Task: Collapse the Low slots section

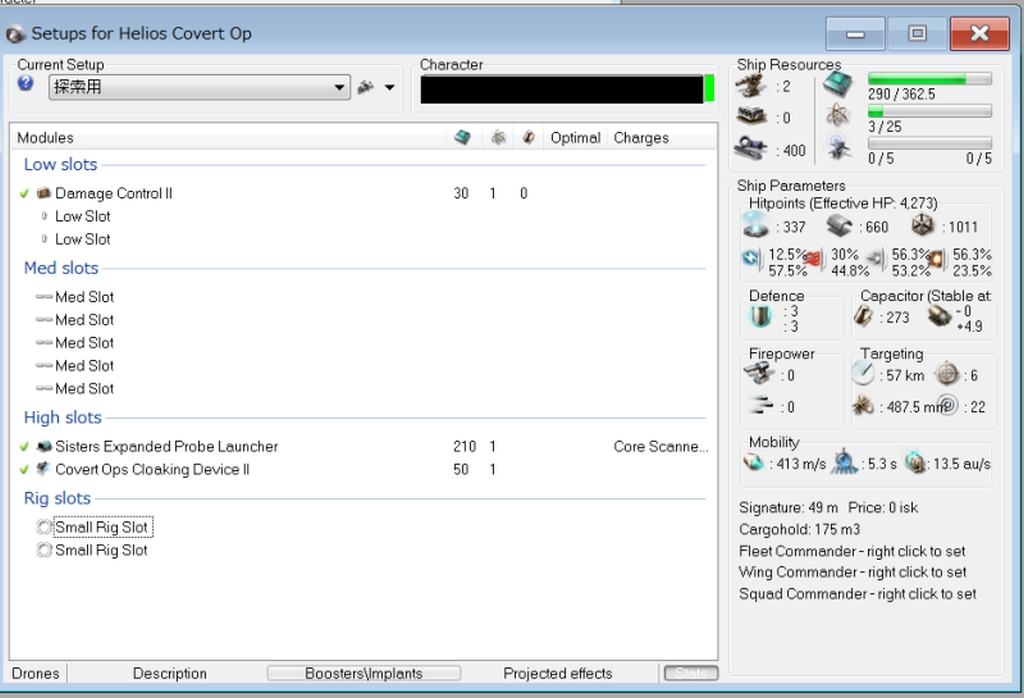Action: [x=61, y=165]
